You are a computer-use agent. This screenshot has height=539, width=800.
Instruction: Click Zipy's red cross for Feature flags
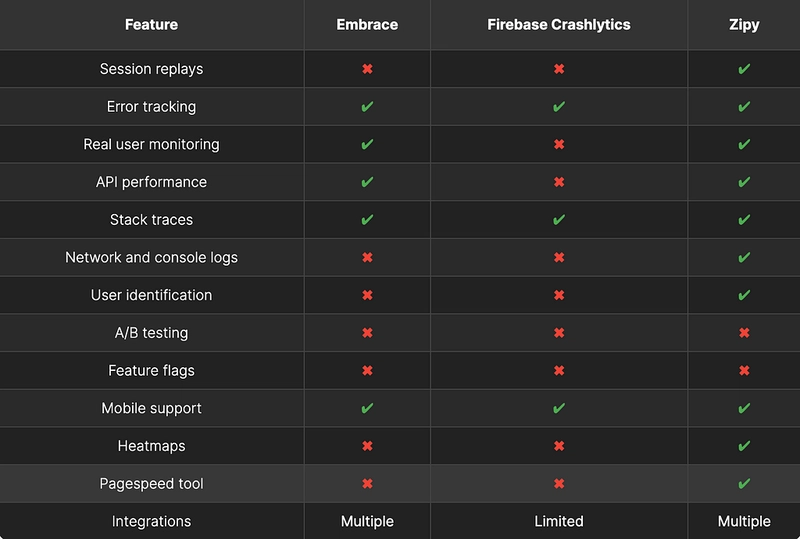point(744,371)
